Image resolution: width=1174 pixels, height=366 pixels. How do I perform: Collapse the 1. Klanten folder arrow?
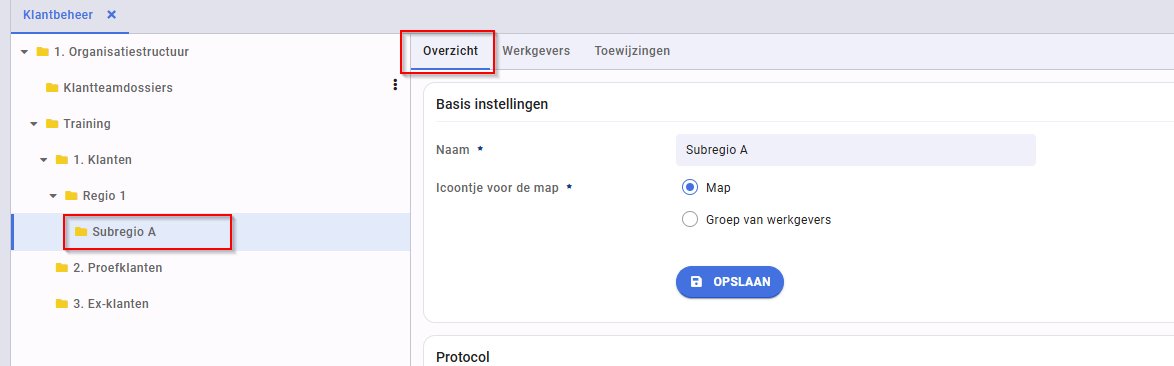pyautogui.click(x=43, y=160)
